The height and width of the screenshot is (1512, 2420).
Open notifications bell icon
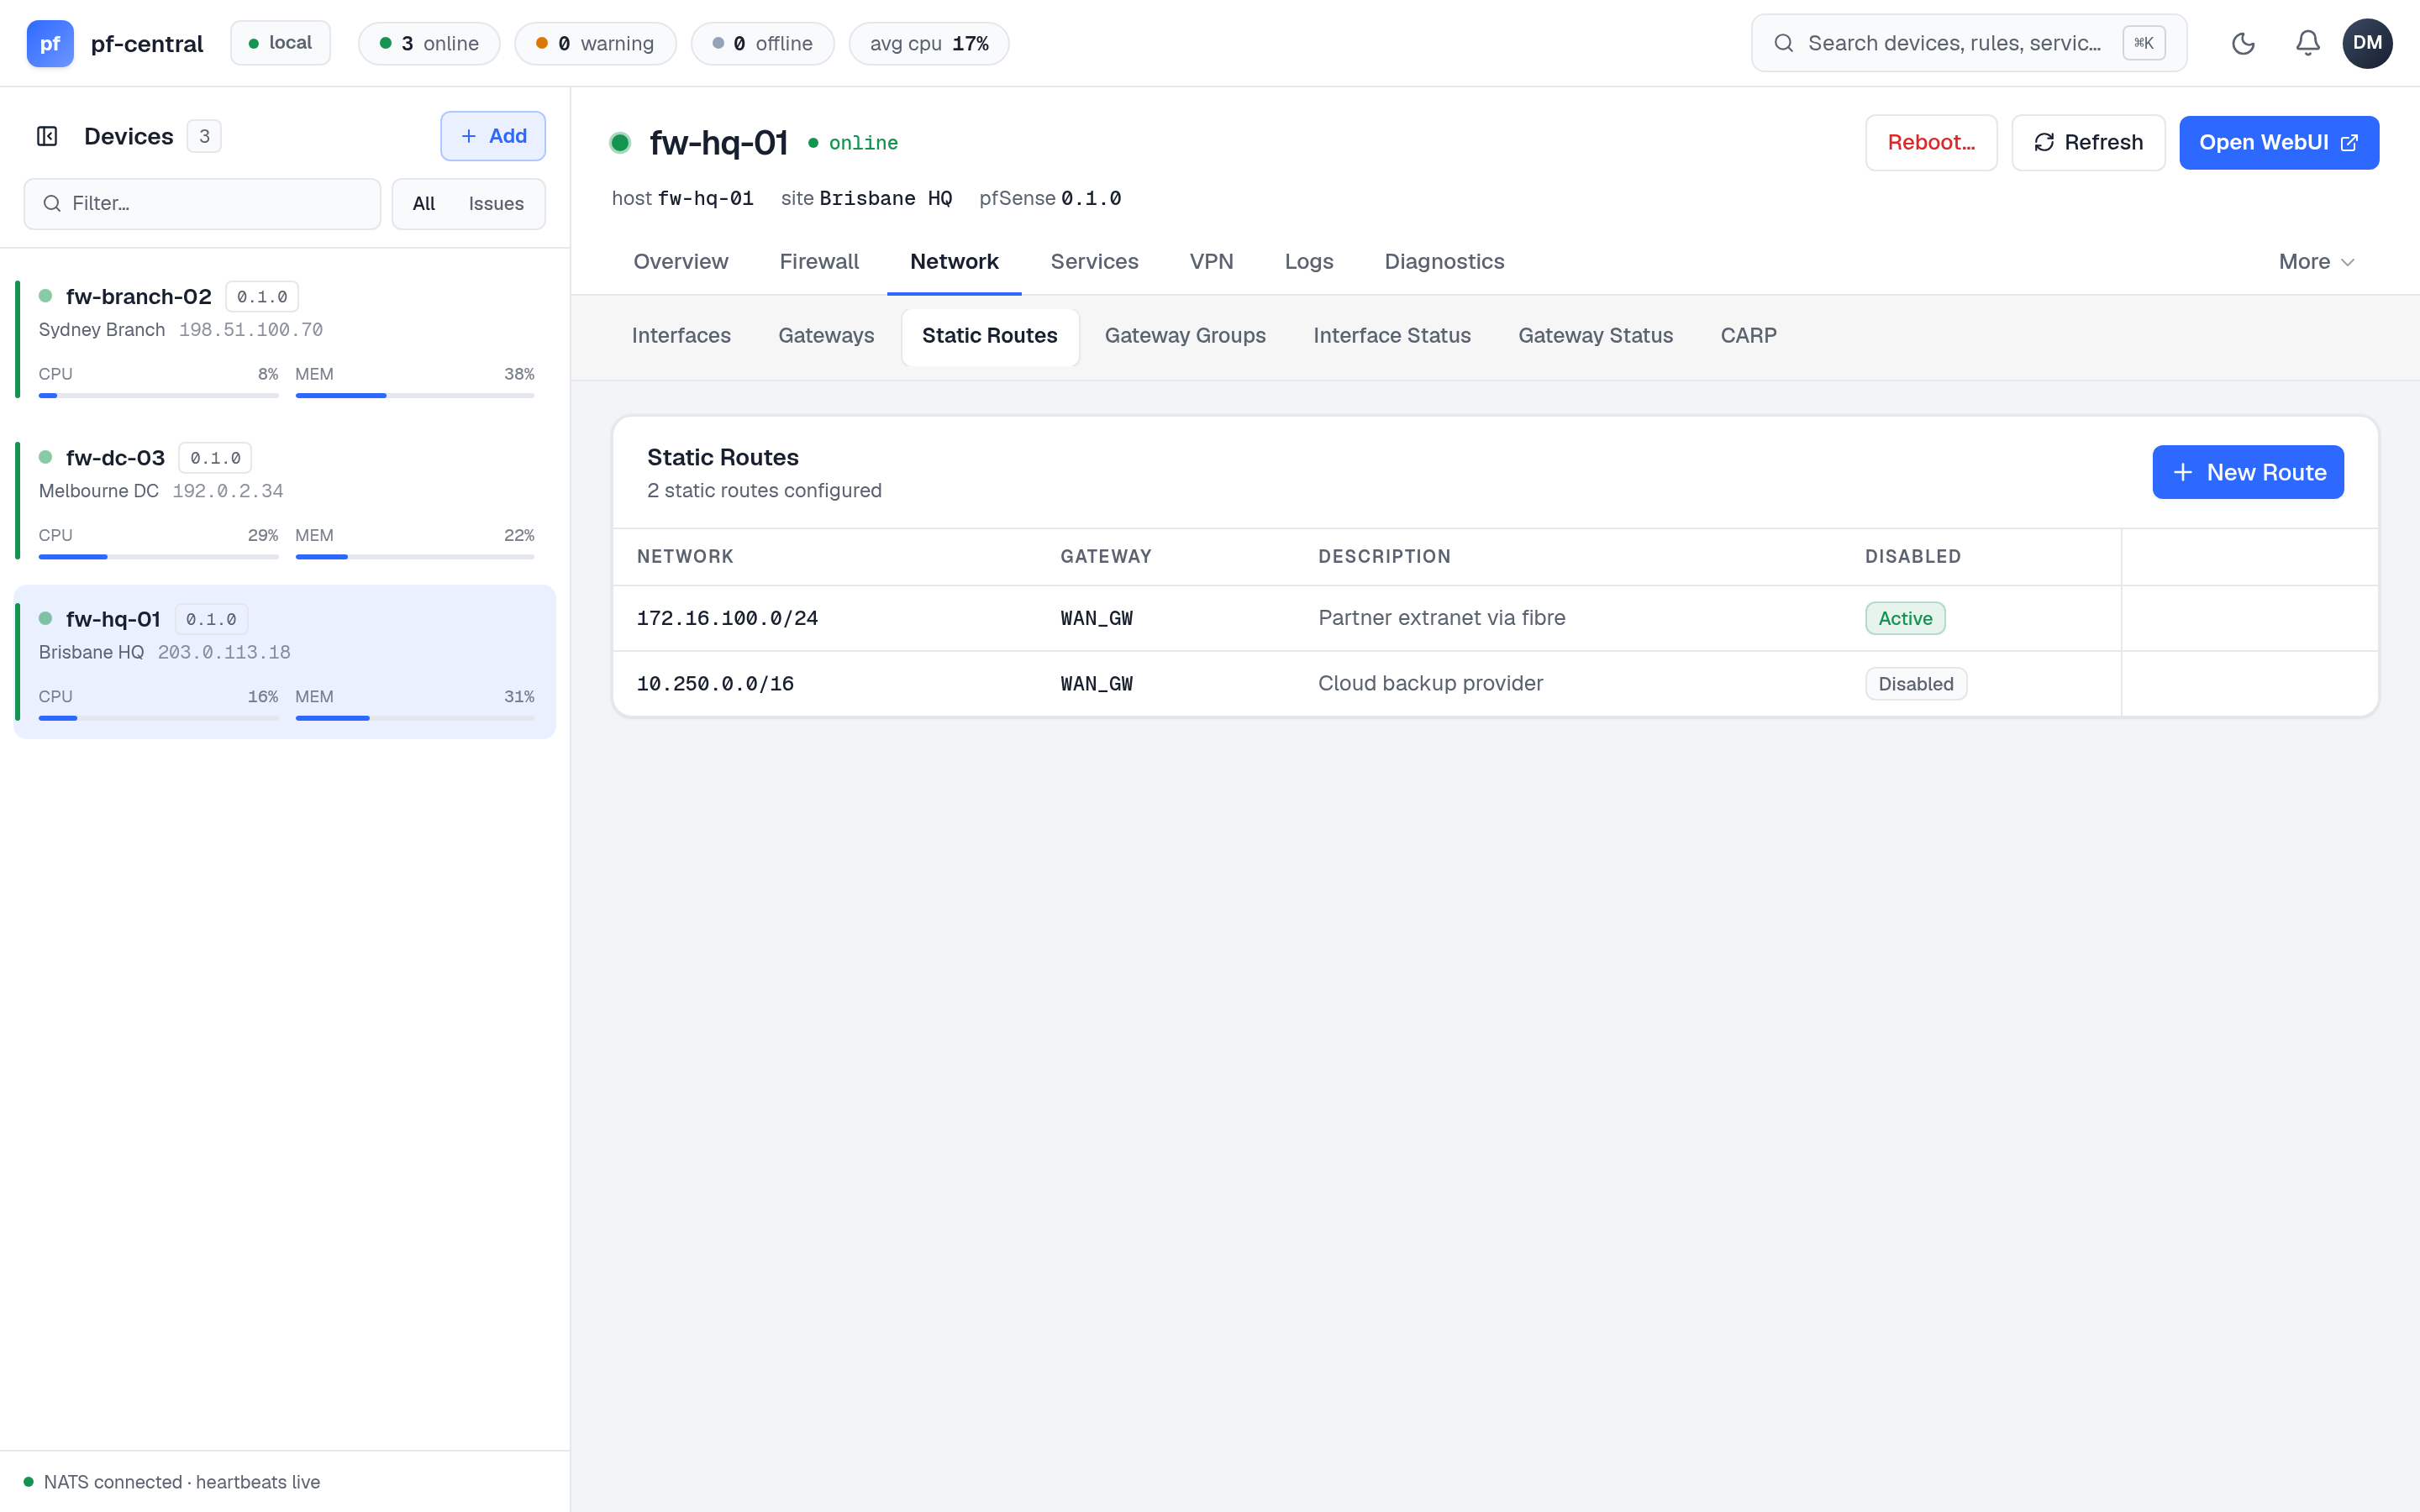point(2307,43)
